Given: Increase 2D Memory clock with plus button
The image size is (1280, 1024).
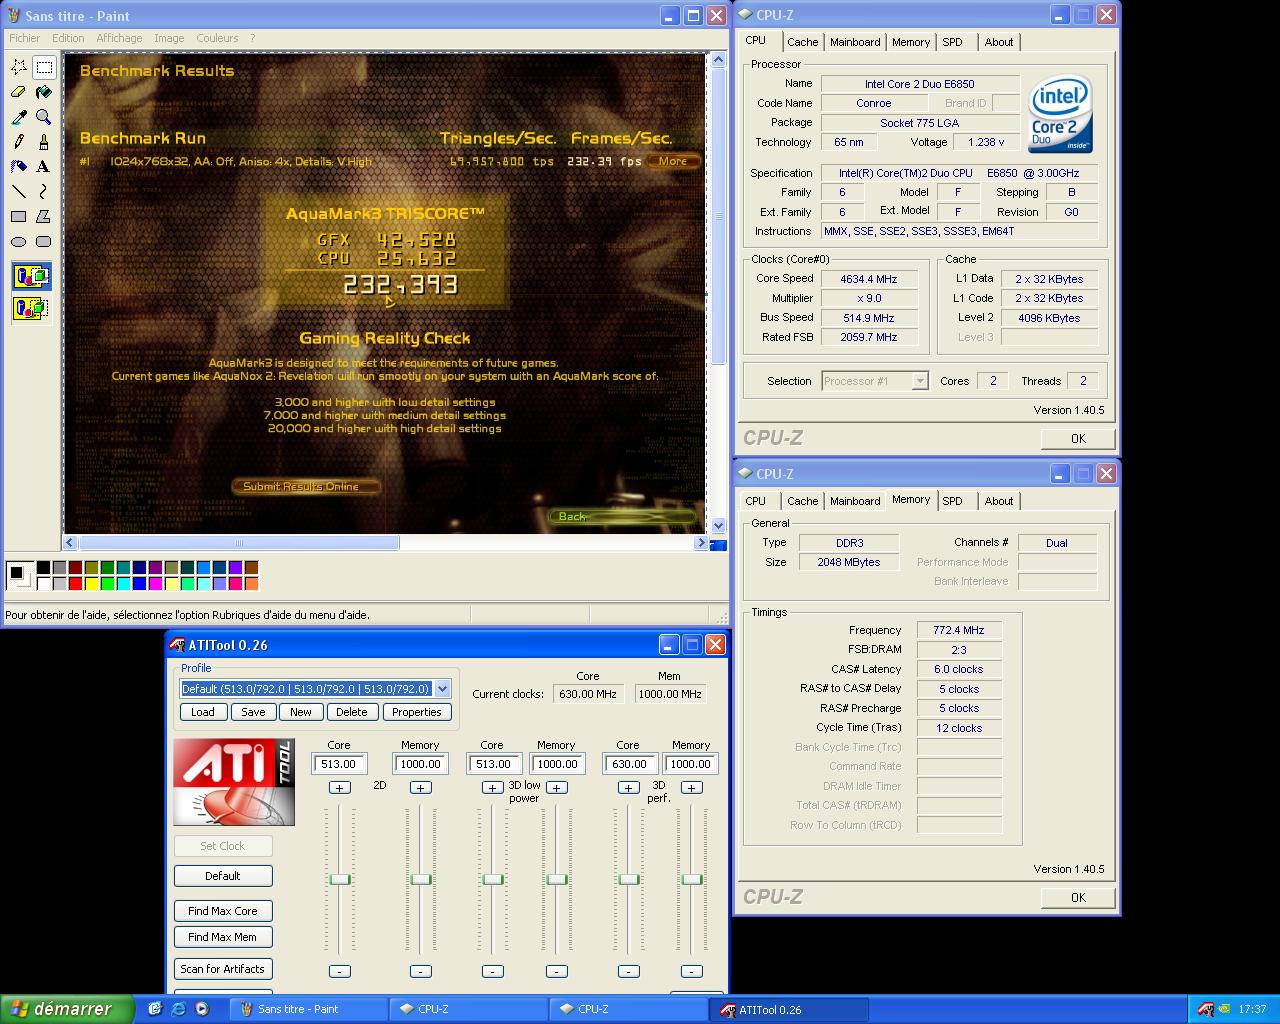Looking at the screenshot, I should 421,788.
